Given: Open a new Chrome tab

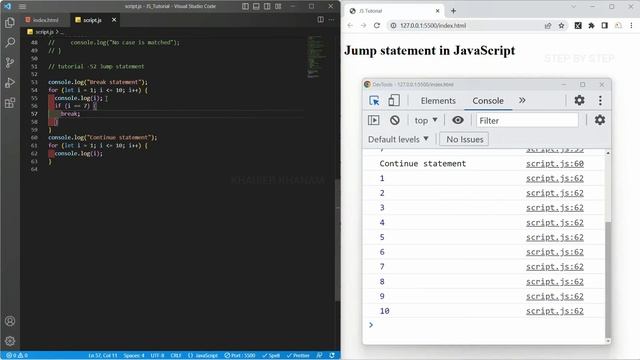Looking at the screenshot, I should 453,11.
